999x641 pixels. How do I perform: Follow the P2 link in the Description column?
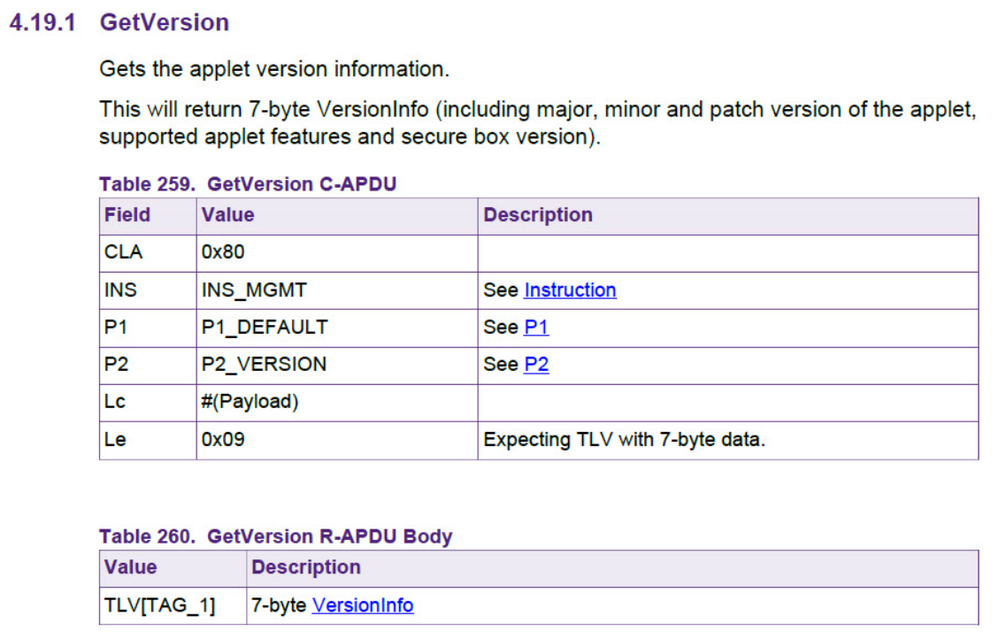tap(536, 365)
